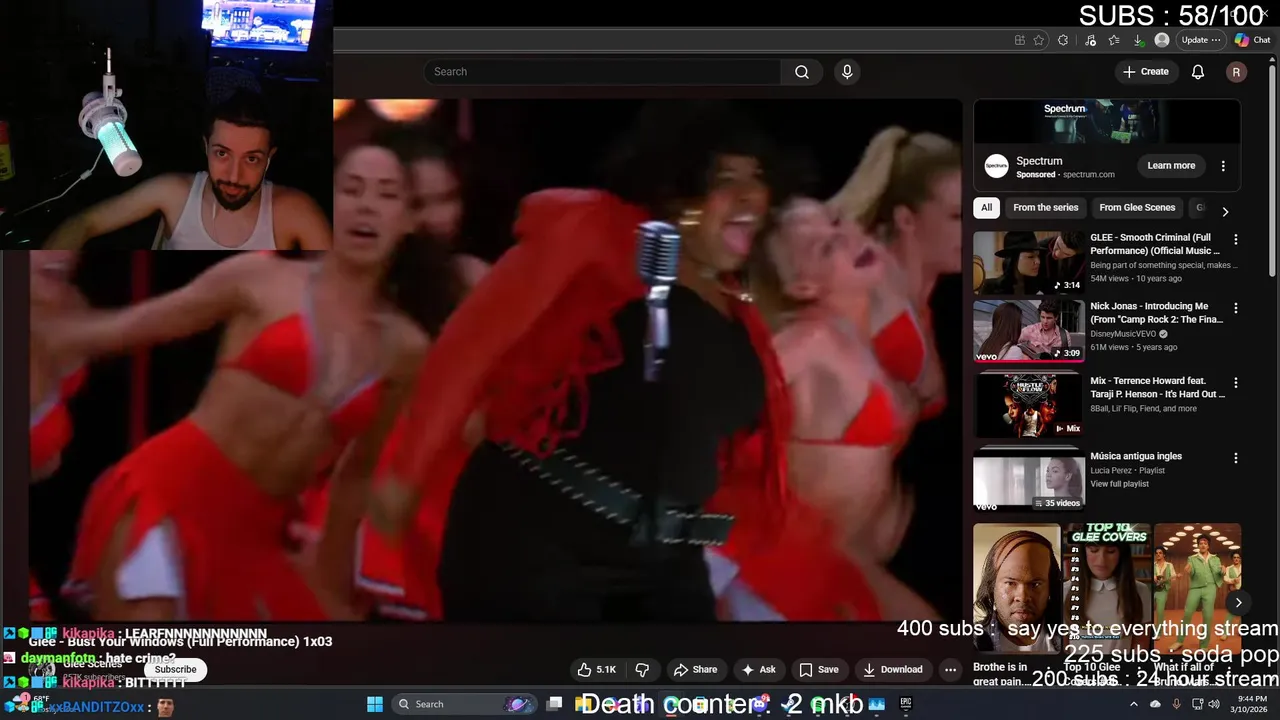Viewport: 1280px width, 720px height.
Task: Click View full playlist link
Action: pyautogui.click(x=1120, y=484)
